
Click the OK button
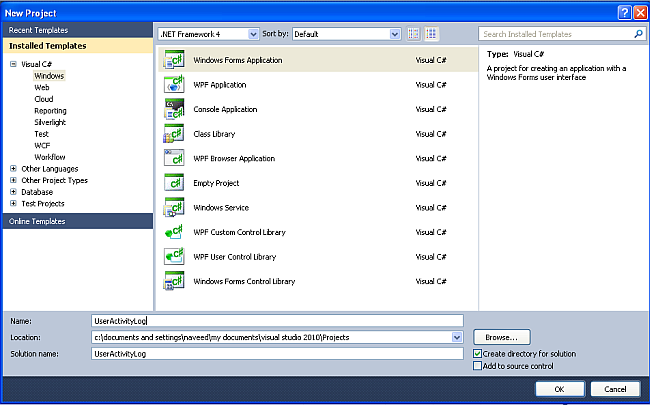point(560,389)
